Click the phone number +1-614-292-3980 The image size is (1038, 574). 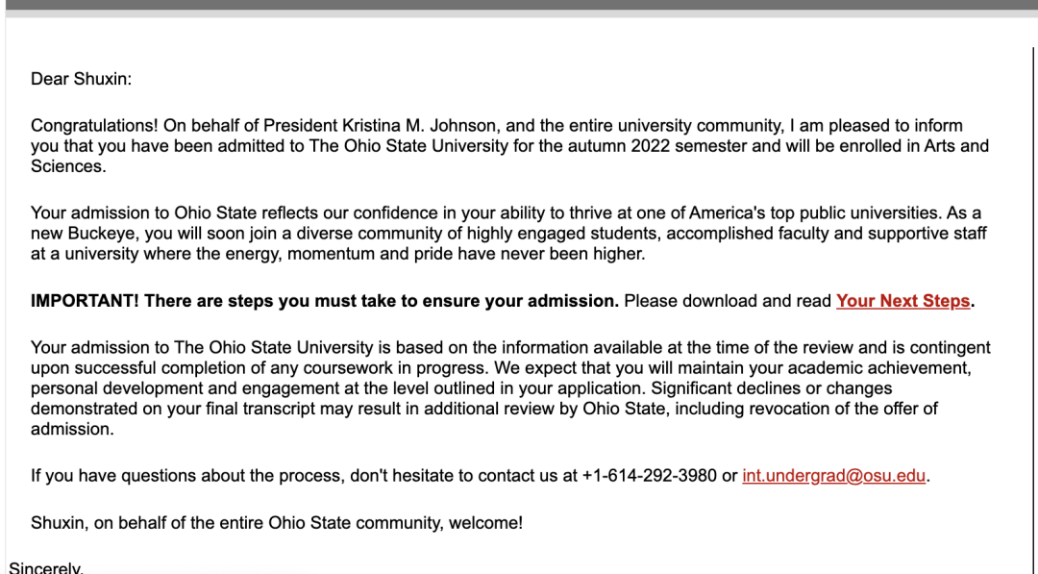[x=649, y=476]
